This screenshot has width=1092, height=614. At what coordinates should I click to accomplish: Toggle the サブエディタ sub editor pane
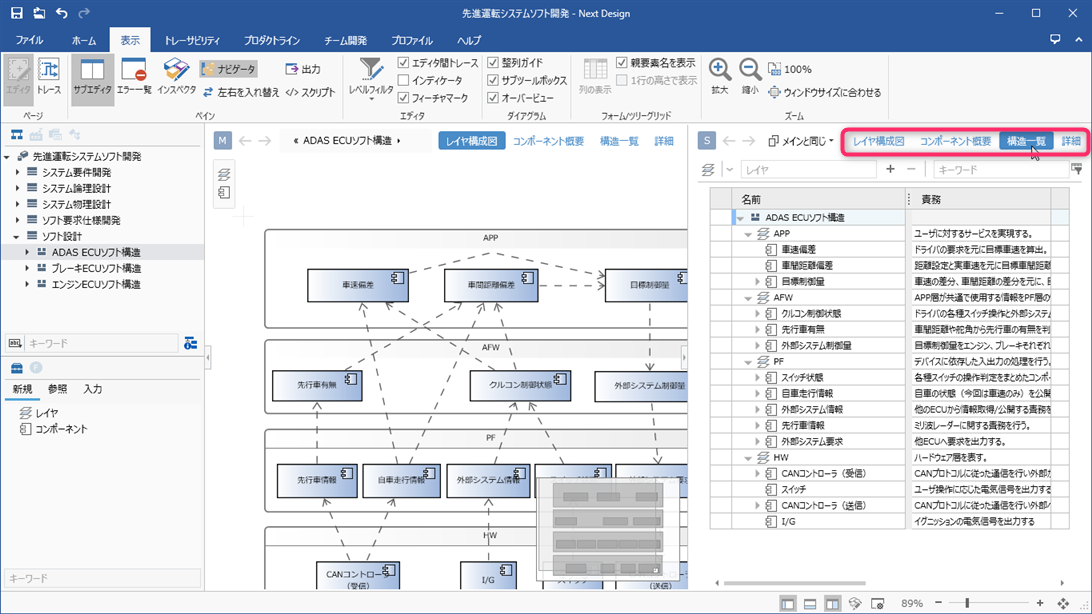(x=92, y=76)
